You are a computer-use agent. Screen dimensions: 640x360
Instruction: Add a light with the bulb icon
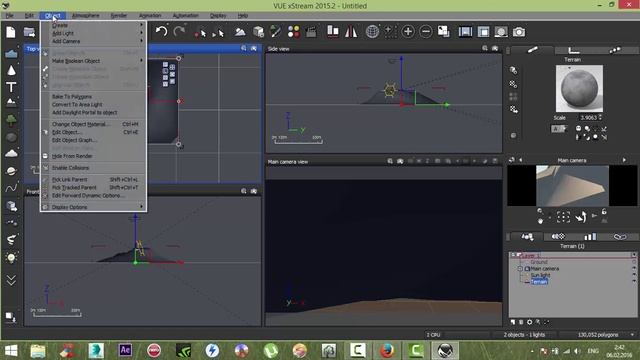pyautogui.click(x=11, y=258)
